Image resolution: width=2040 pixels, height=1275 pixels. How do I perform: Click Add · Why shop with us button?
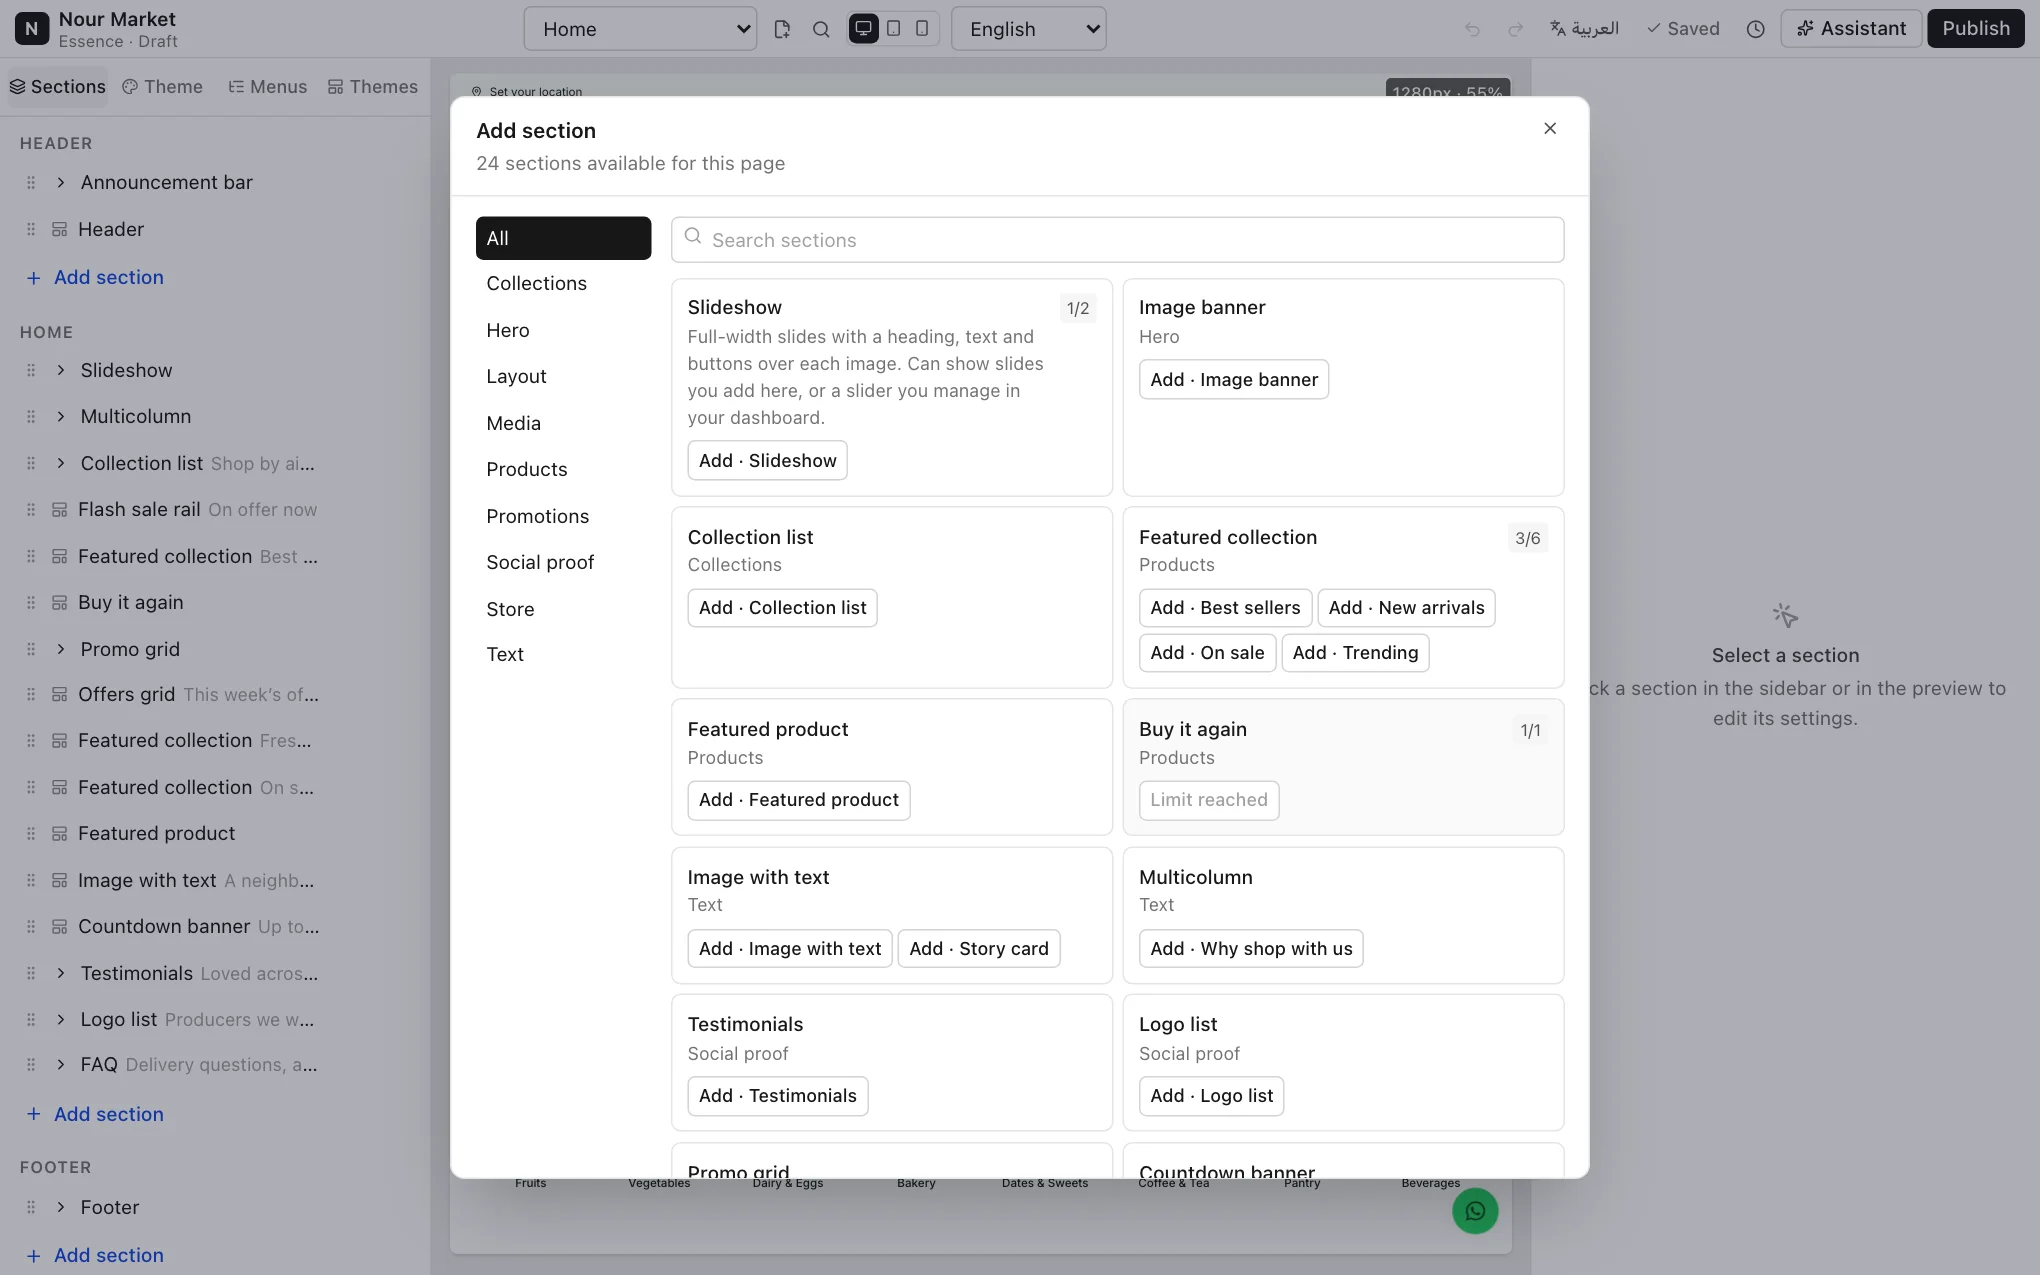[1251, 949]
